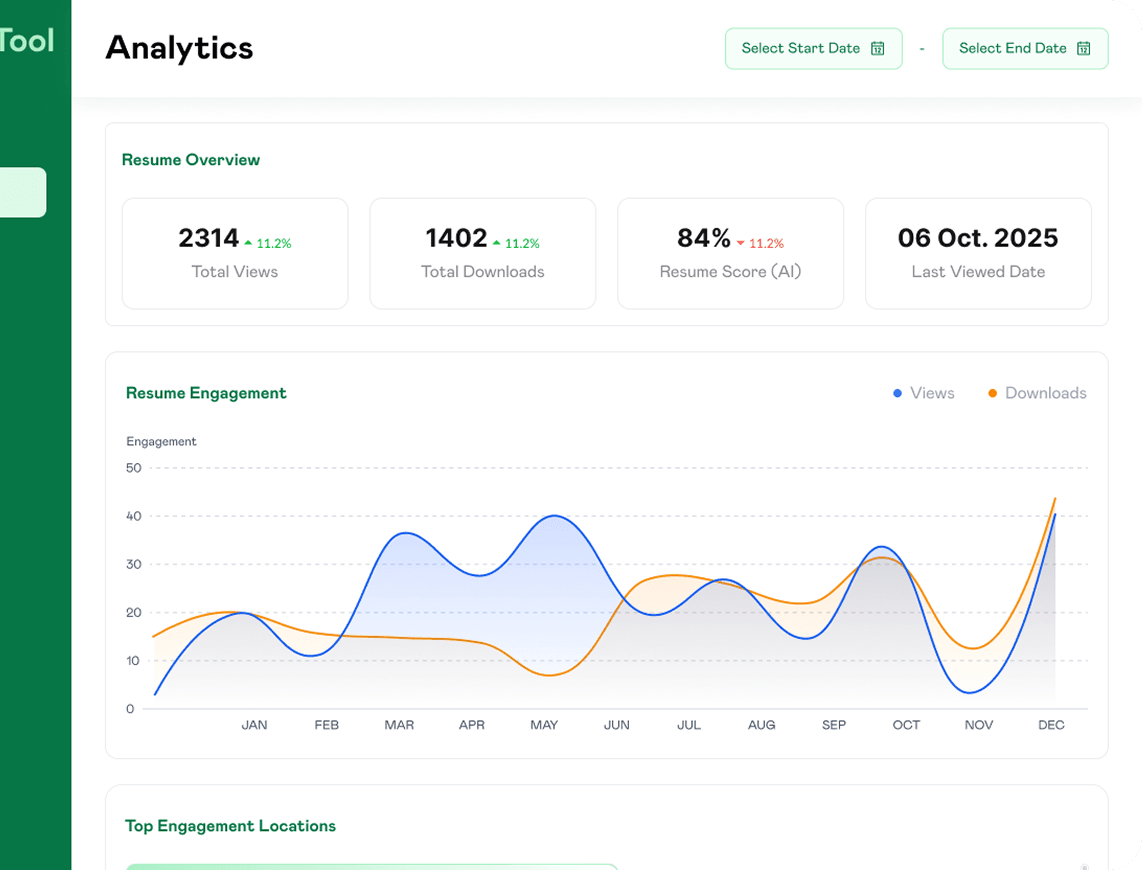Click the 30 y-axis value

click(x=133, y=564)
